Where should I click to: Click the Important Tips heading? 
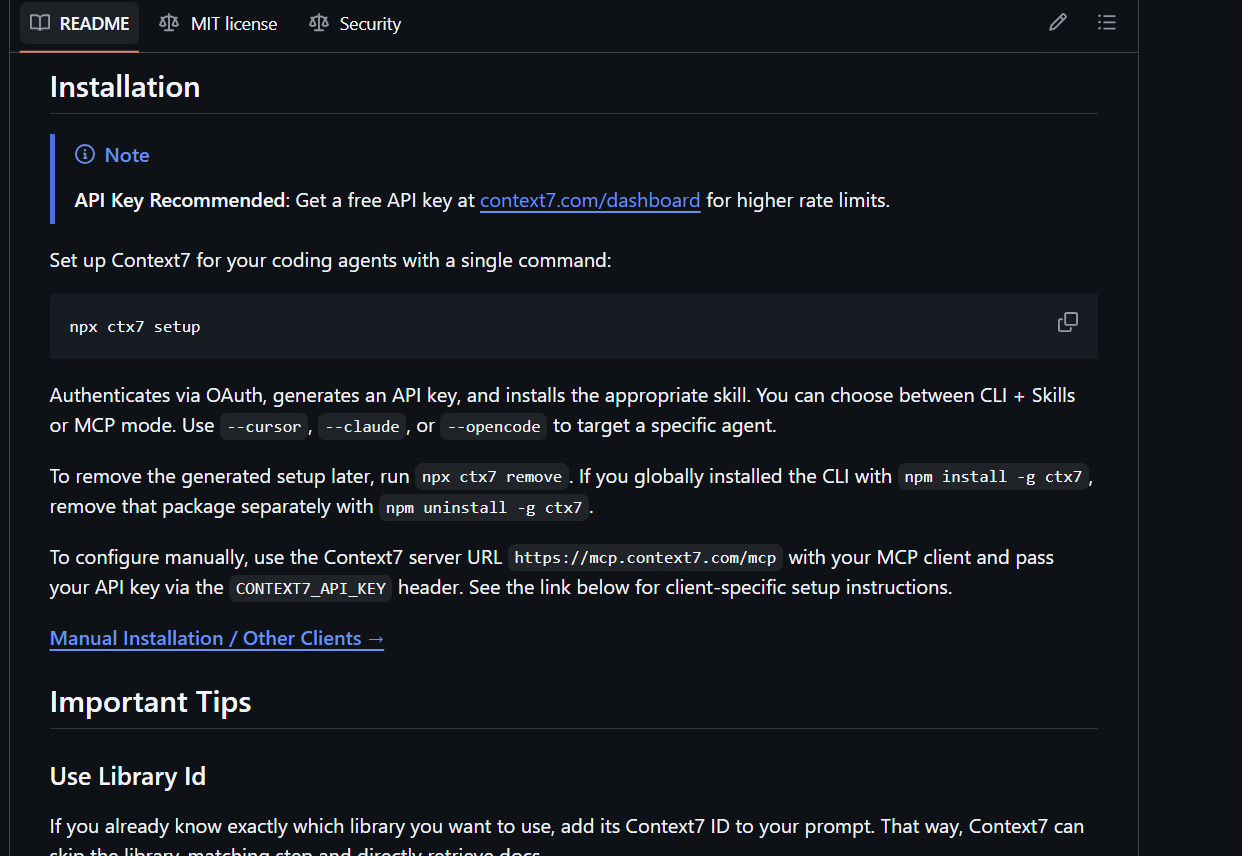pos(150,702)
